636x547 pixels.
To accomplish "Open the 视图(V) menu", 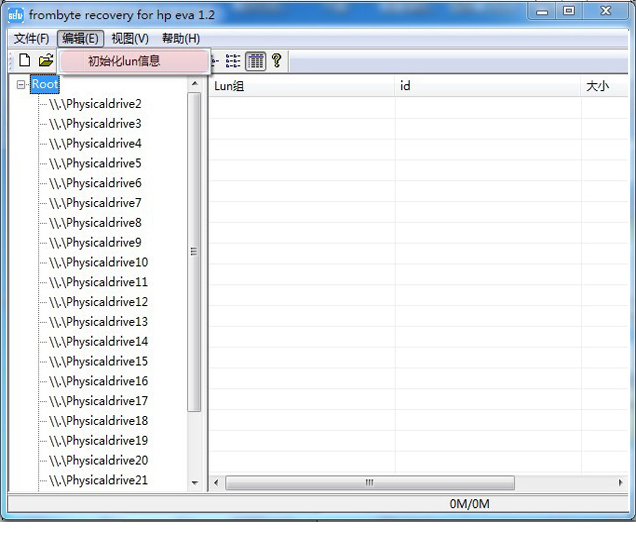I will 130,39.
